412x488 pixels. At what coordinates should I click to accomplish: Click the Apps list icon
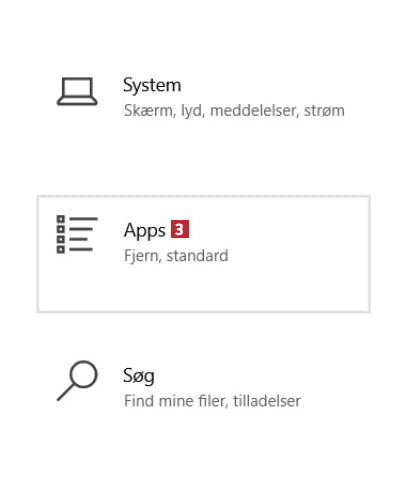[x=77, y=234]
